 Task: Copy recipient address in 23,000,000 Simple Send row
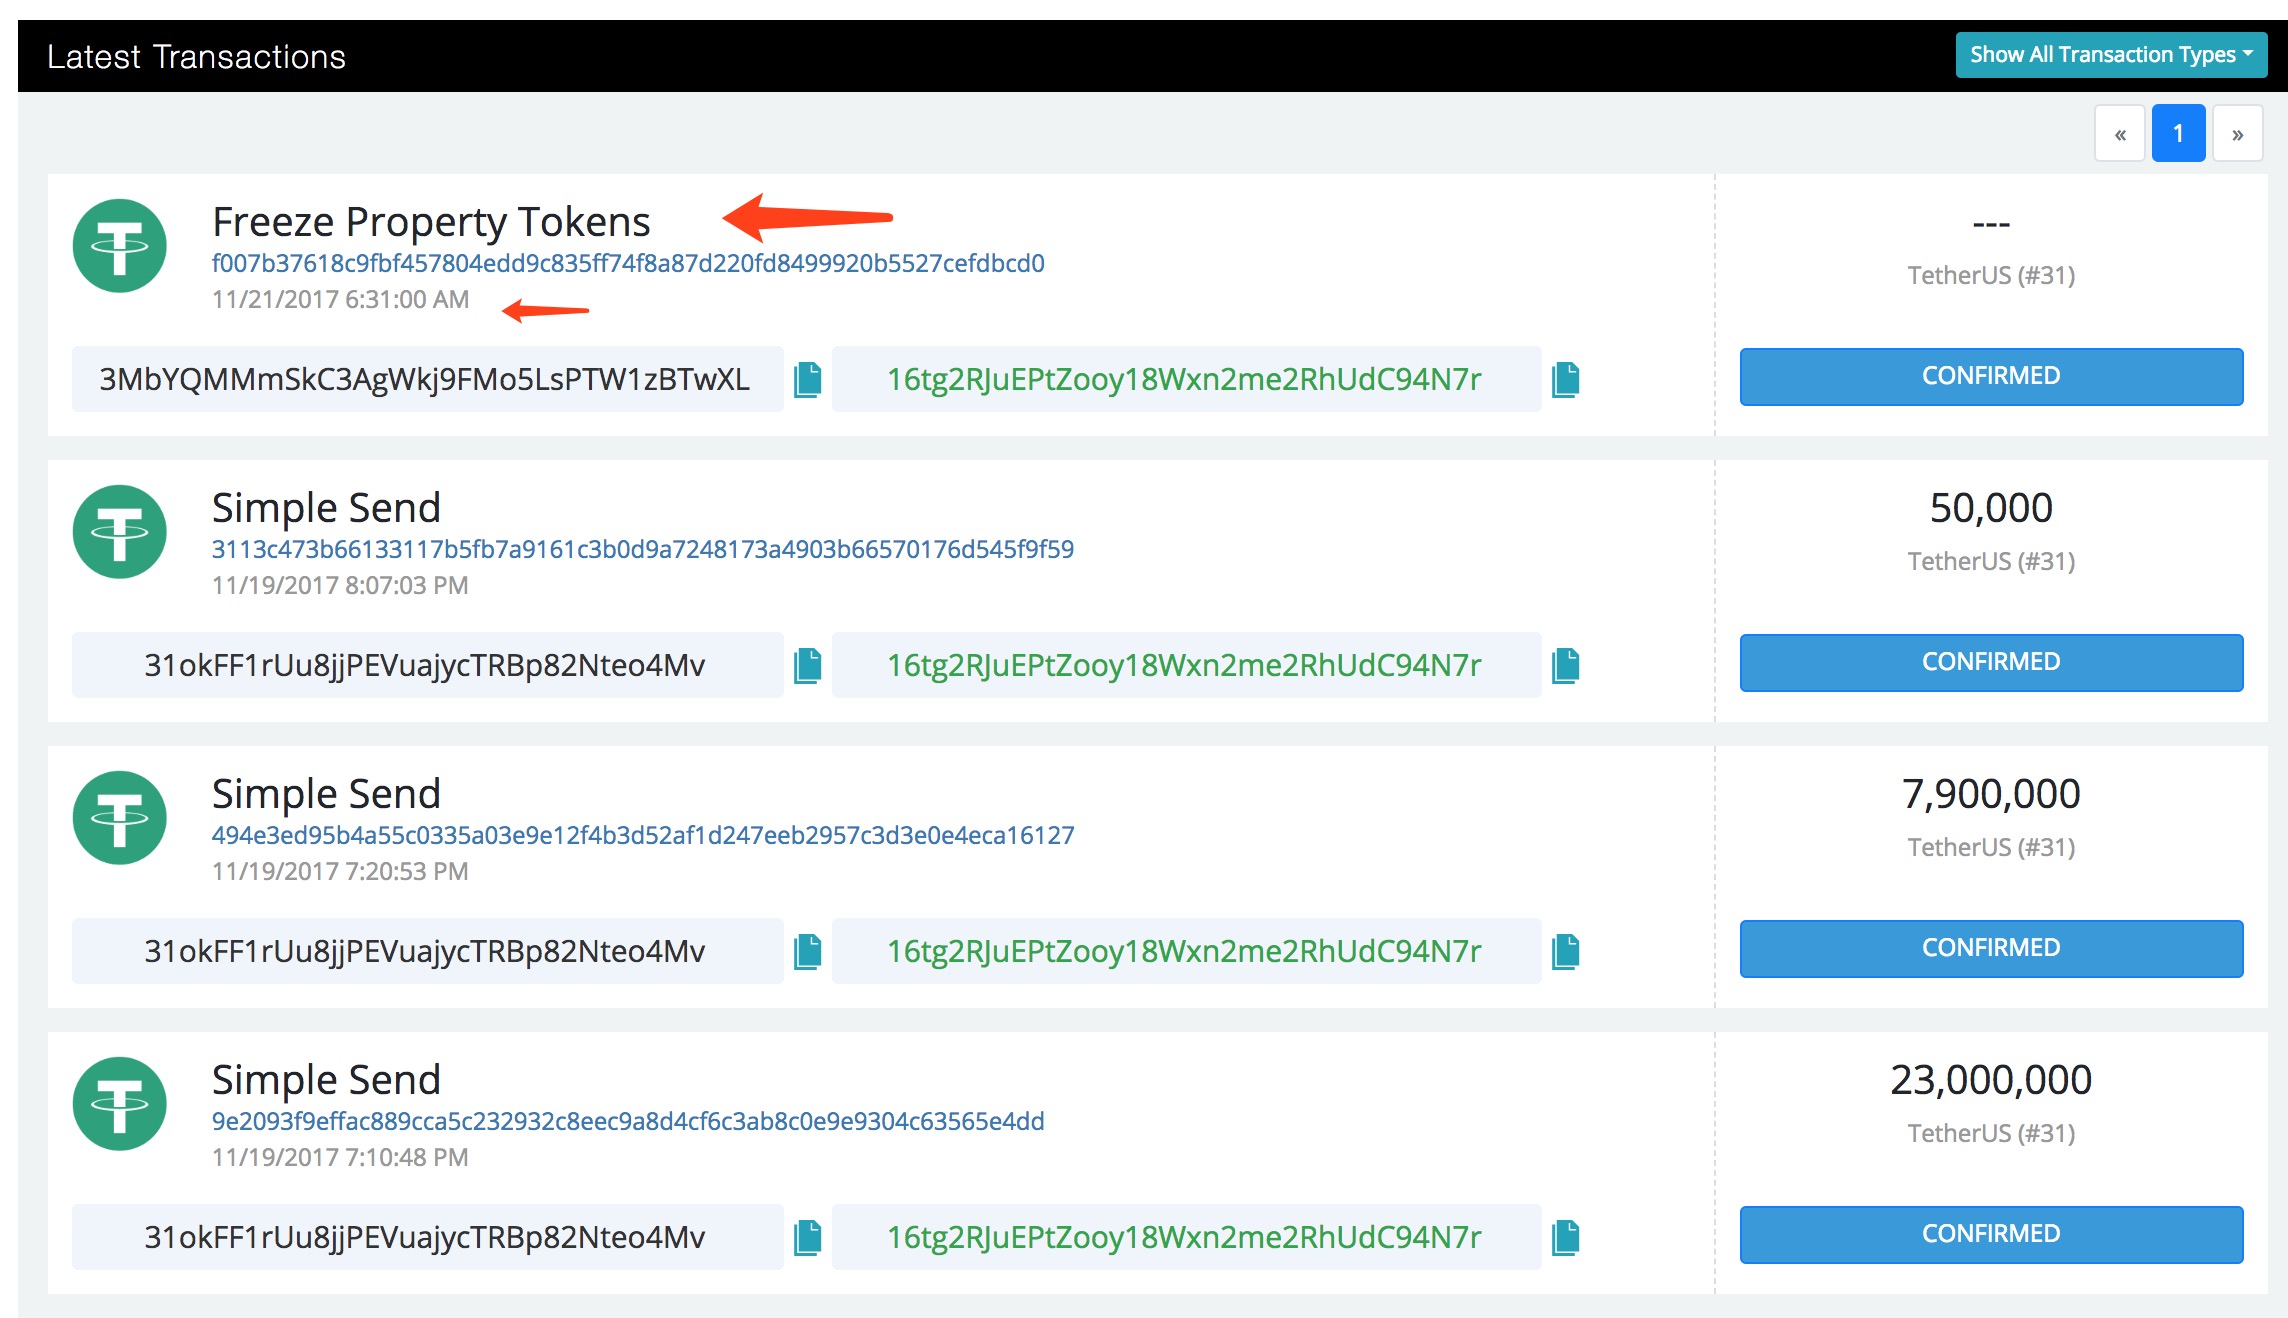1565,1238
